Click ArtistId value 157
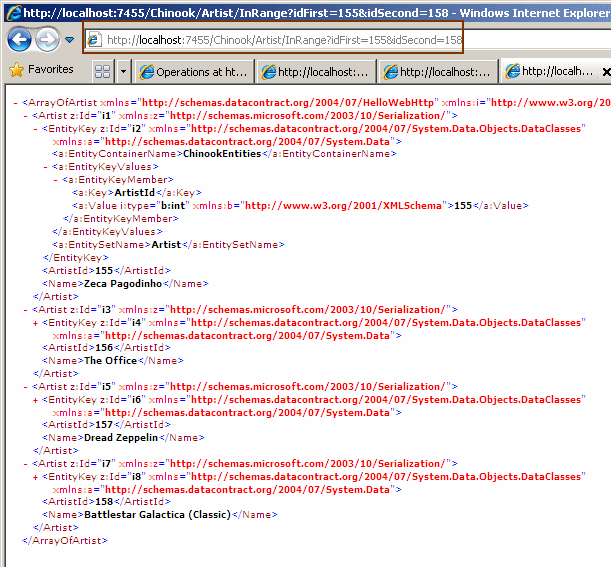This screenshot has width=611, height=567. tap(104, 425)
